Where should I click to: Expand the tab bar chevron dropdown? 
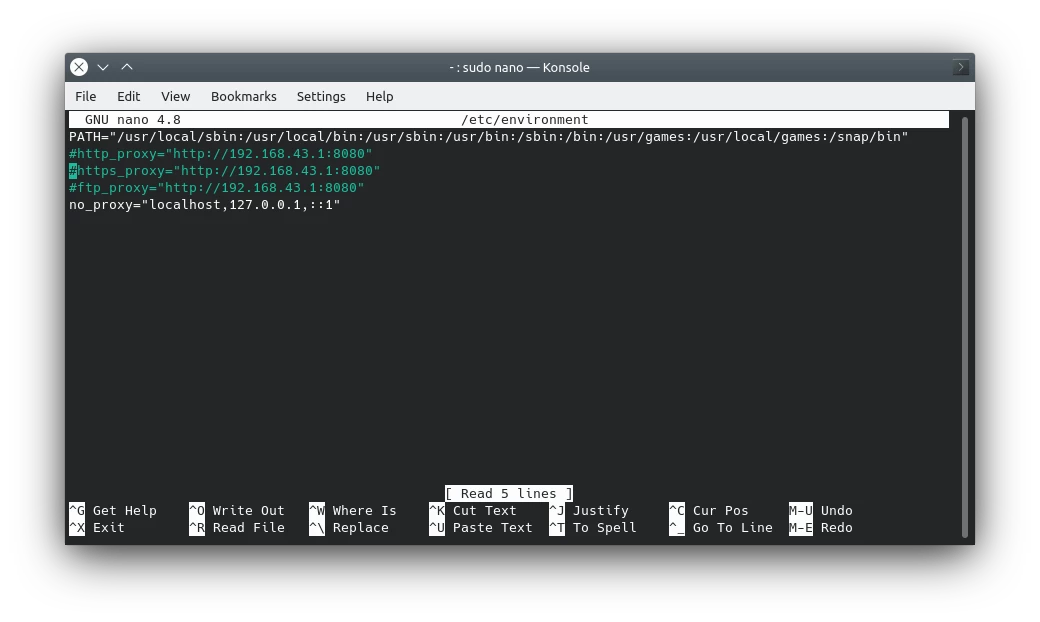(x=103, y=66)
